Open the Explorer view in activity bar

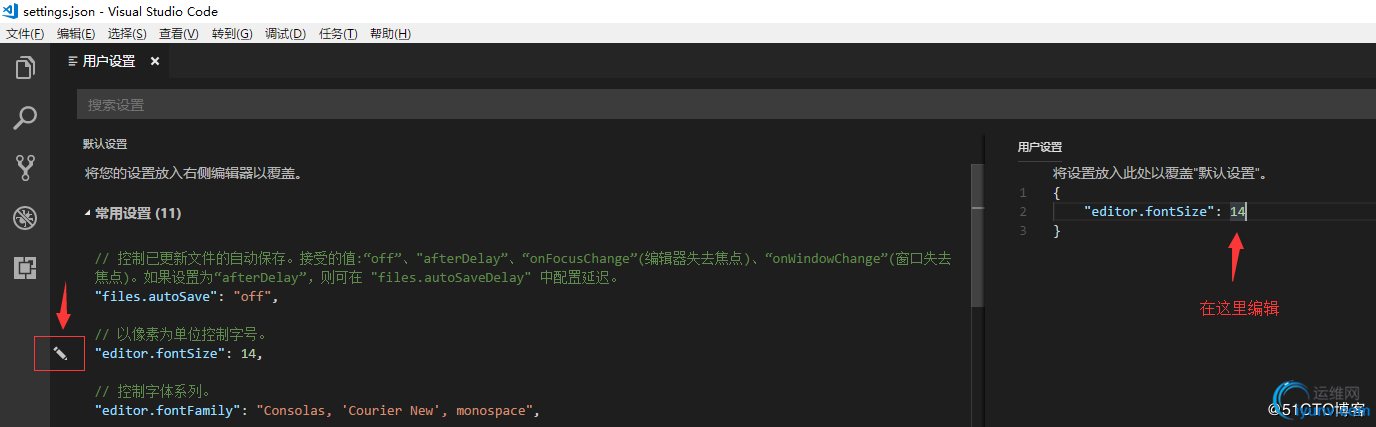[x=25, y=68]
